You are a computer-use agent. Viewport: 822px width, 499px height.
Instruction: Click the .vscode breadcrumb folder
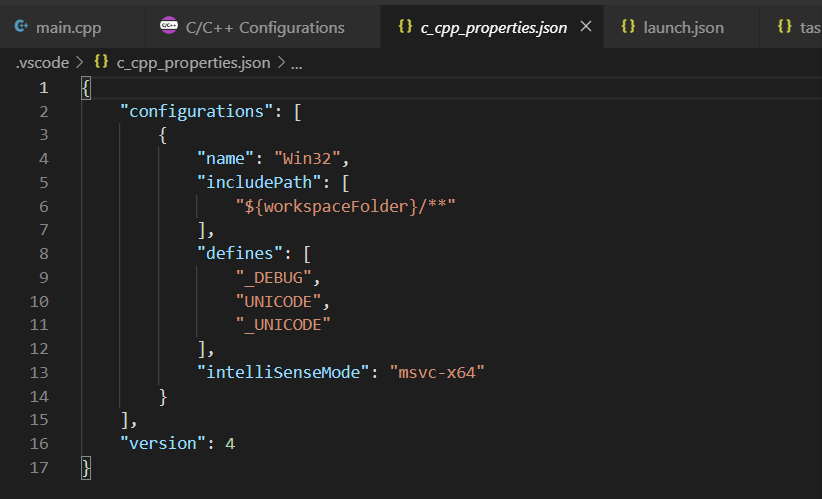(42, 63)
